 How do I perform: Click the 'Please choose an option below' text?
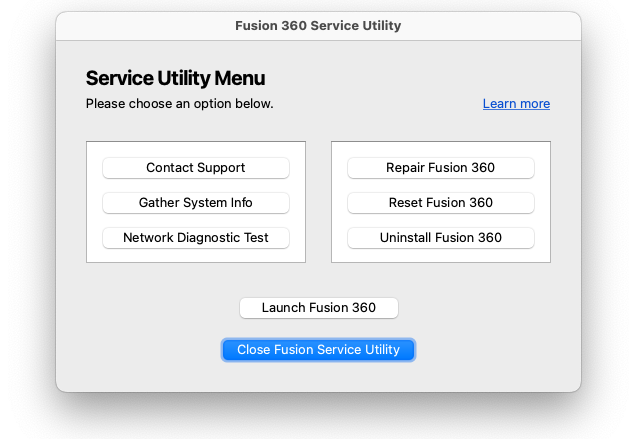179,104
